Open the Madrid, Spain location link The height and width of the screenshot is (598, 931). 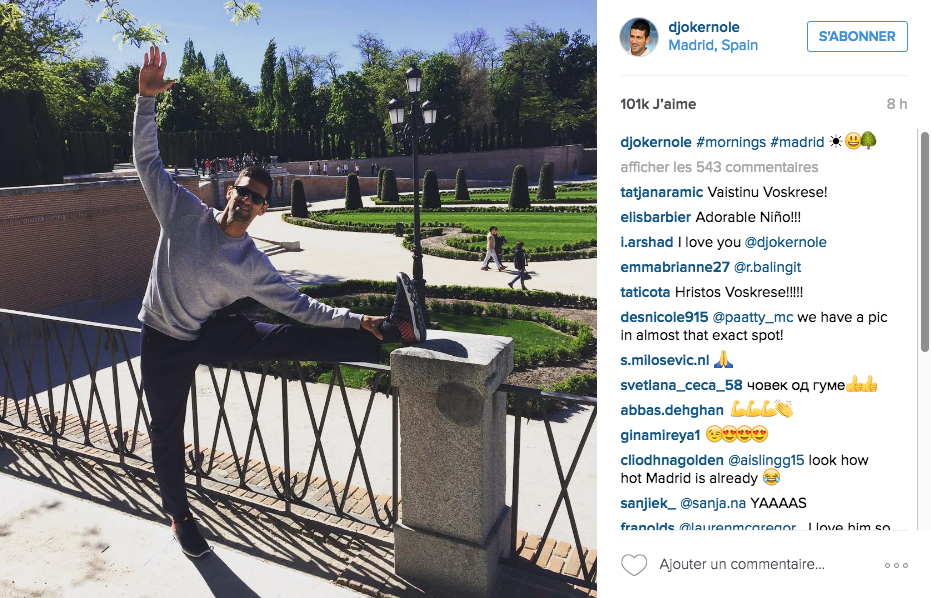713,45
